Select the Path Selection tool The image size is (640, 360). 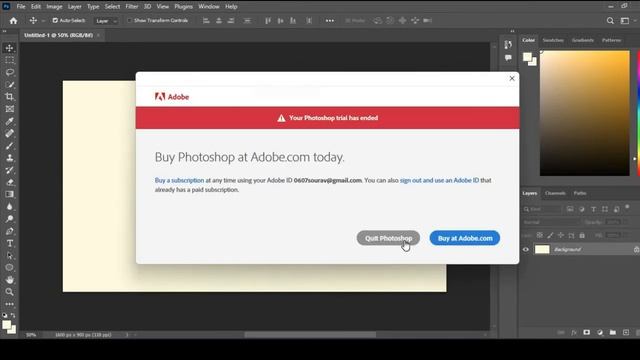click(9, 256)
